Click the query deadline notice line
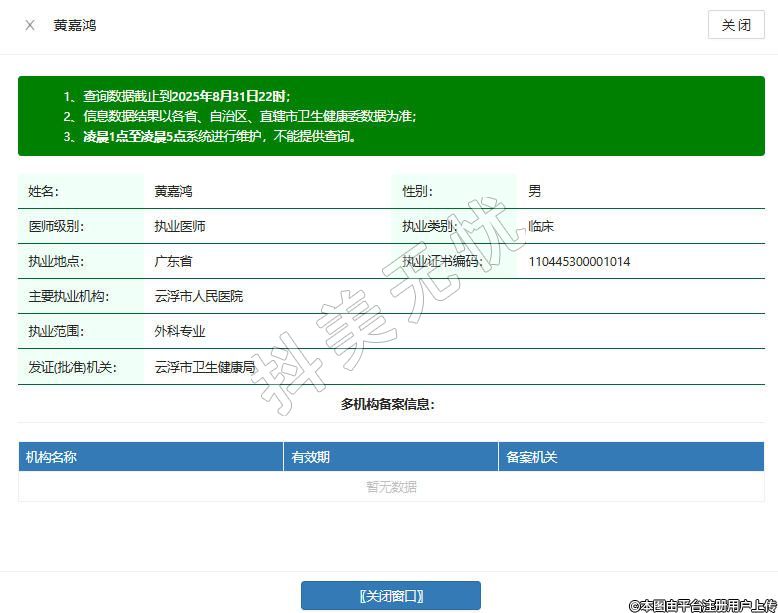 177,96
